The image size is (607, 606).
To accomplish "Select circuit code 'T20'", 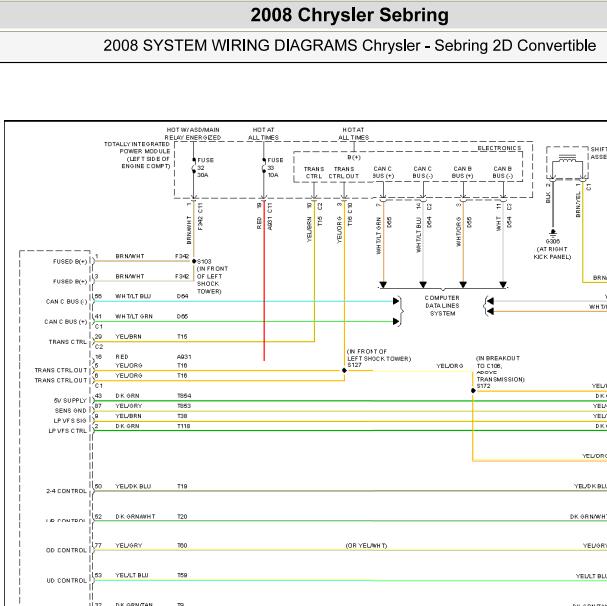I will point(182,517).
